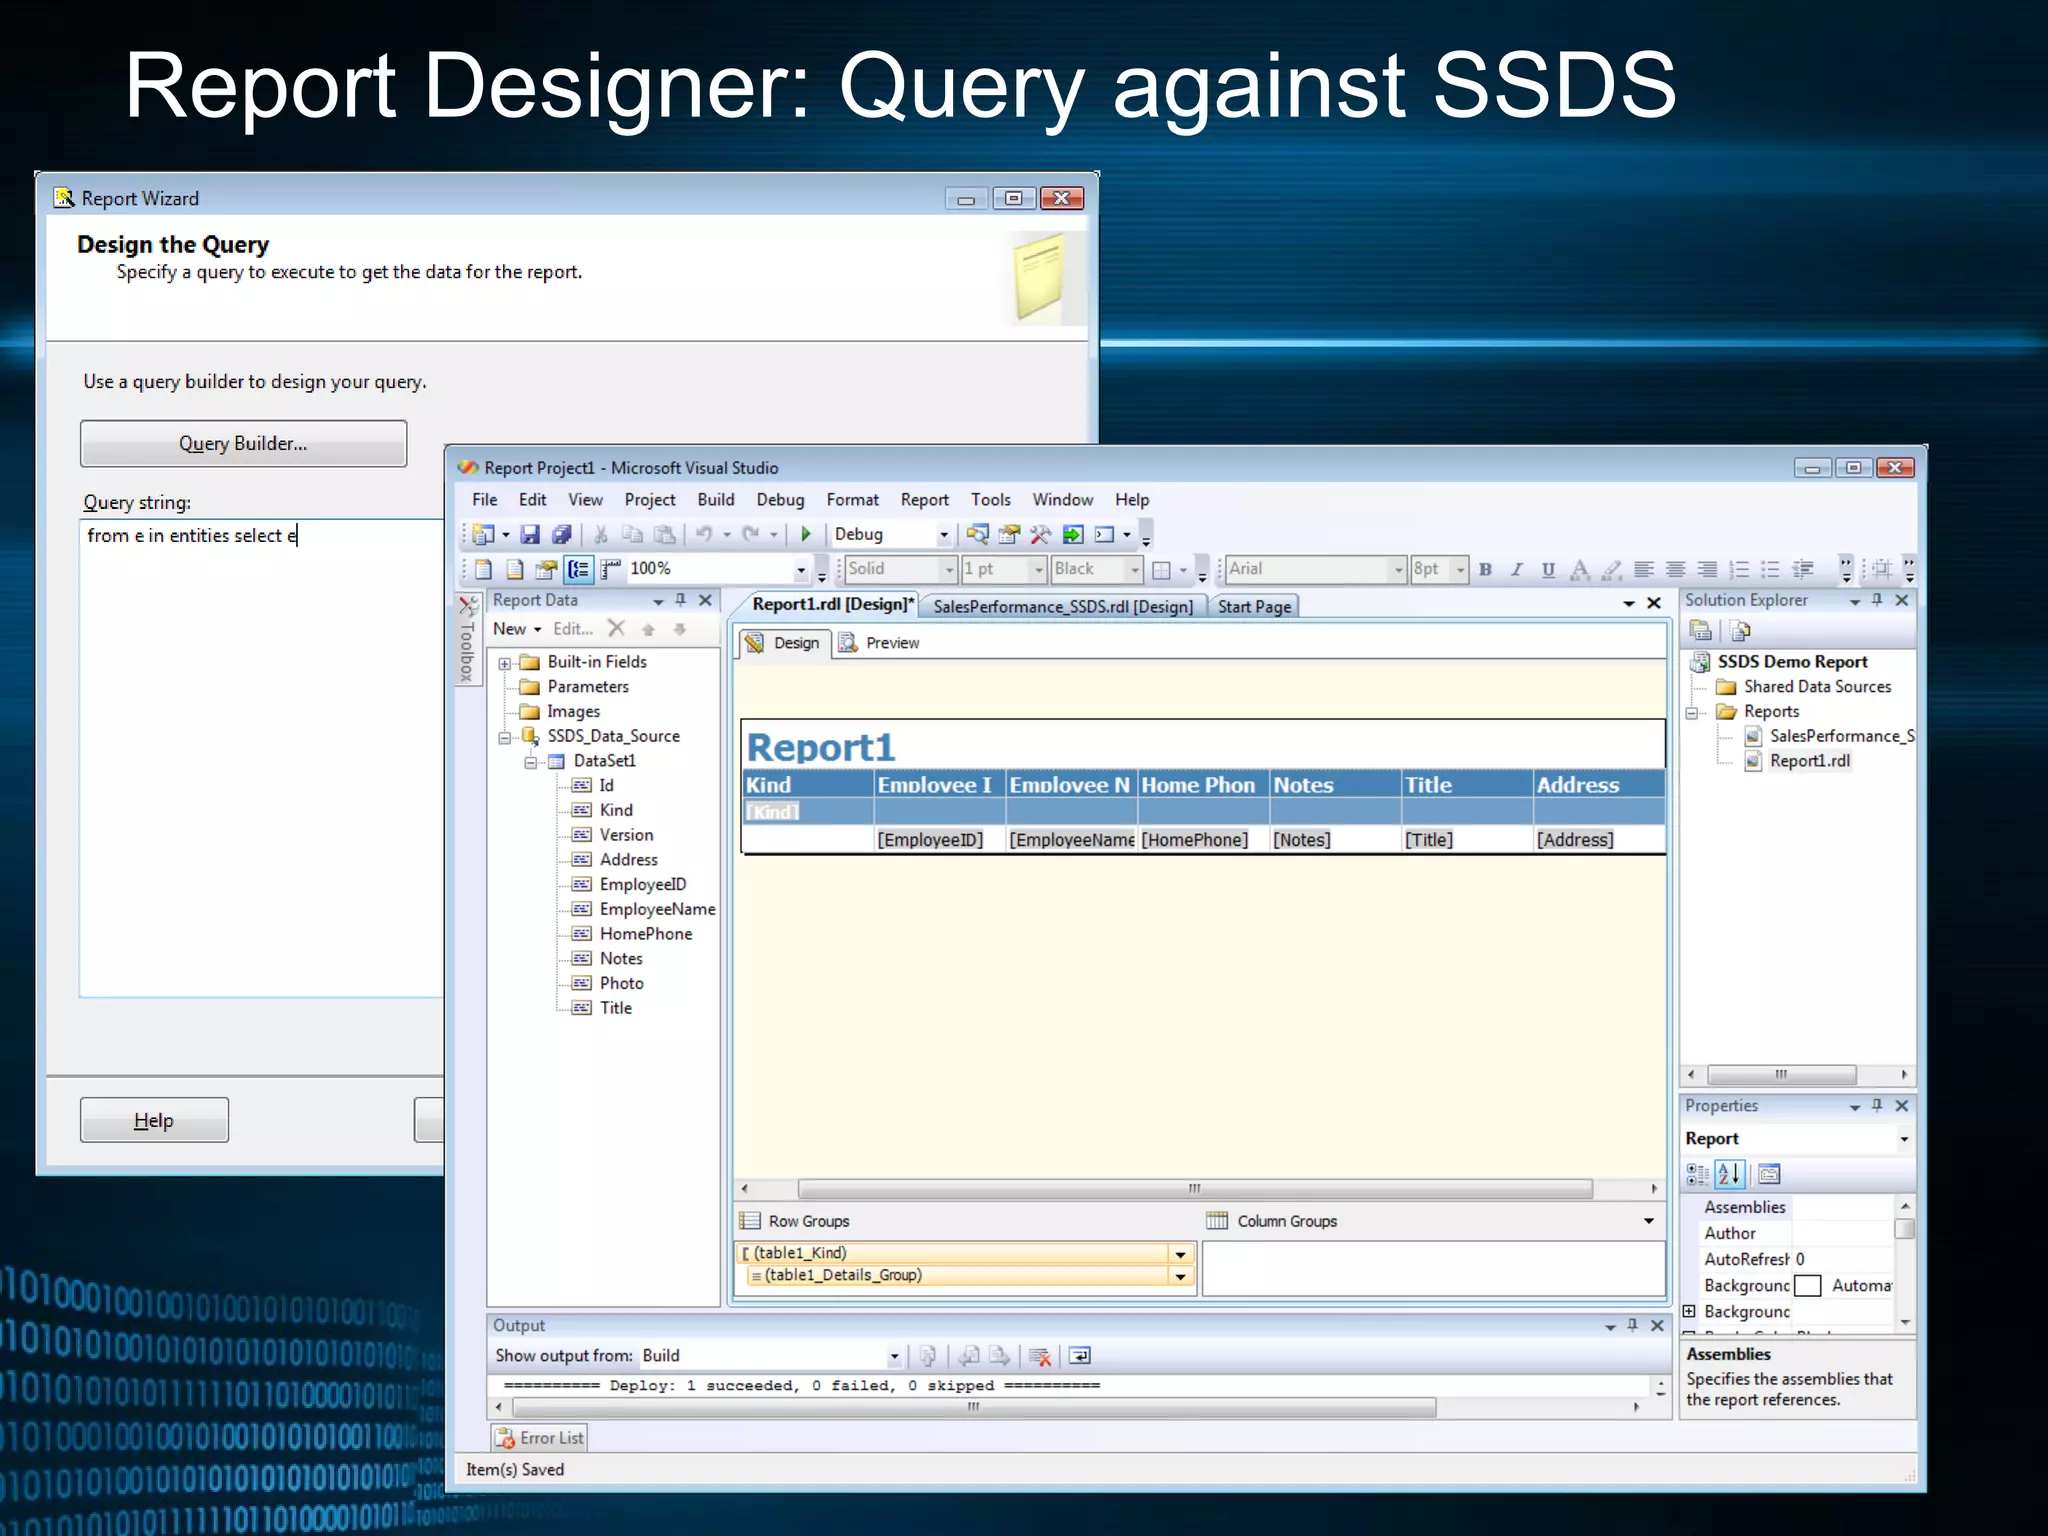Open the Format menu

tap(852, 500)
